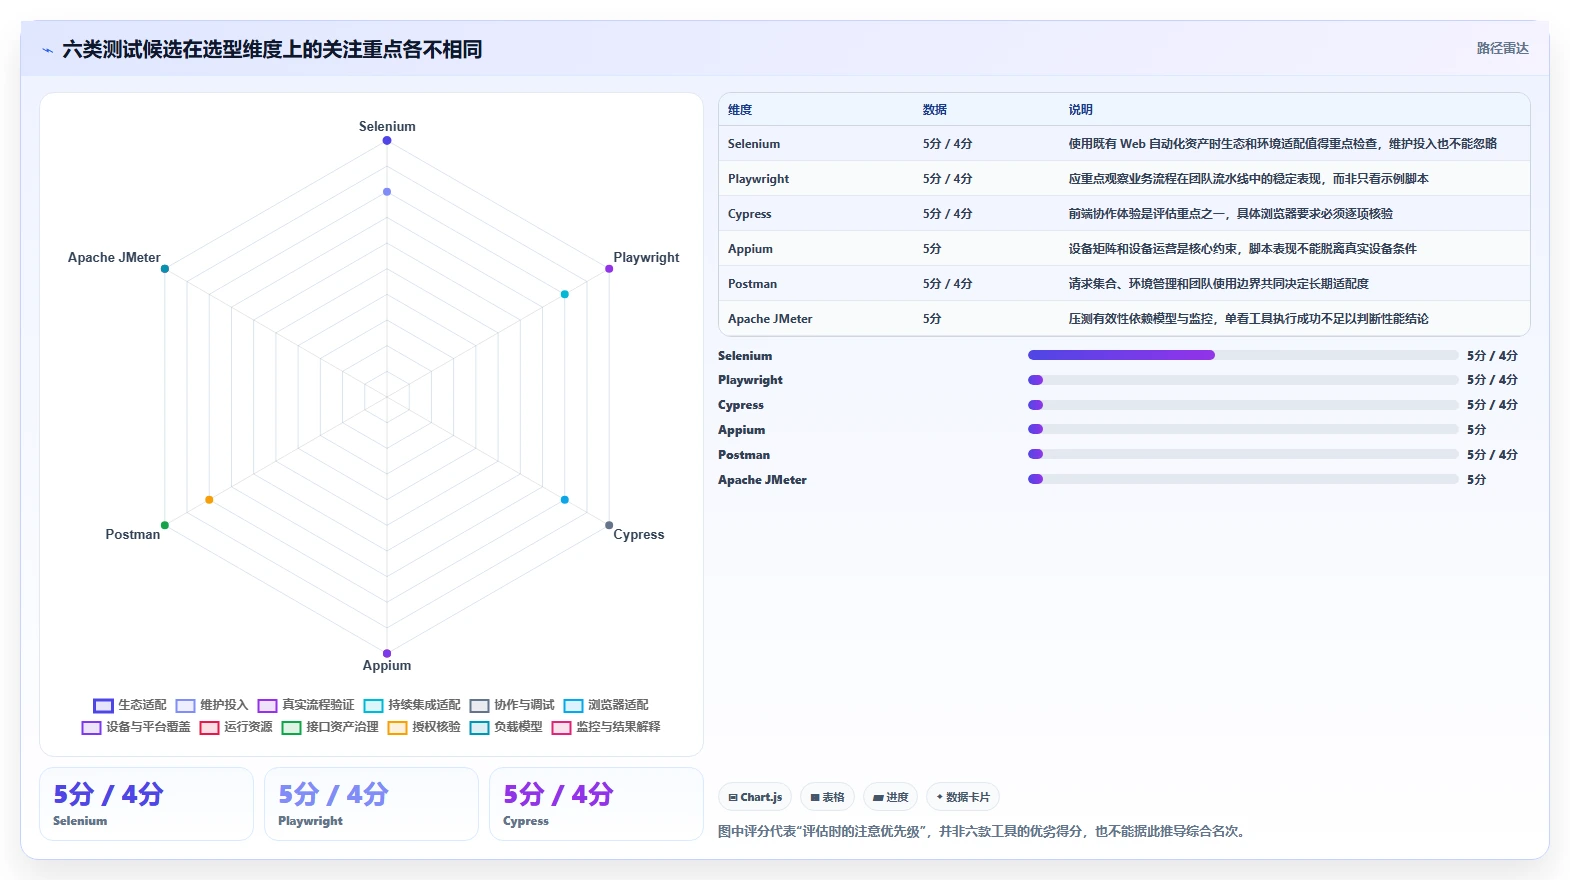Image resolution: width=1570 pixels, height=880 pixels.
Task: Toggle 运行资源 legend item
Action: tap(236, 727)
